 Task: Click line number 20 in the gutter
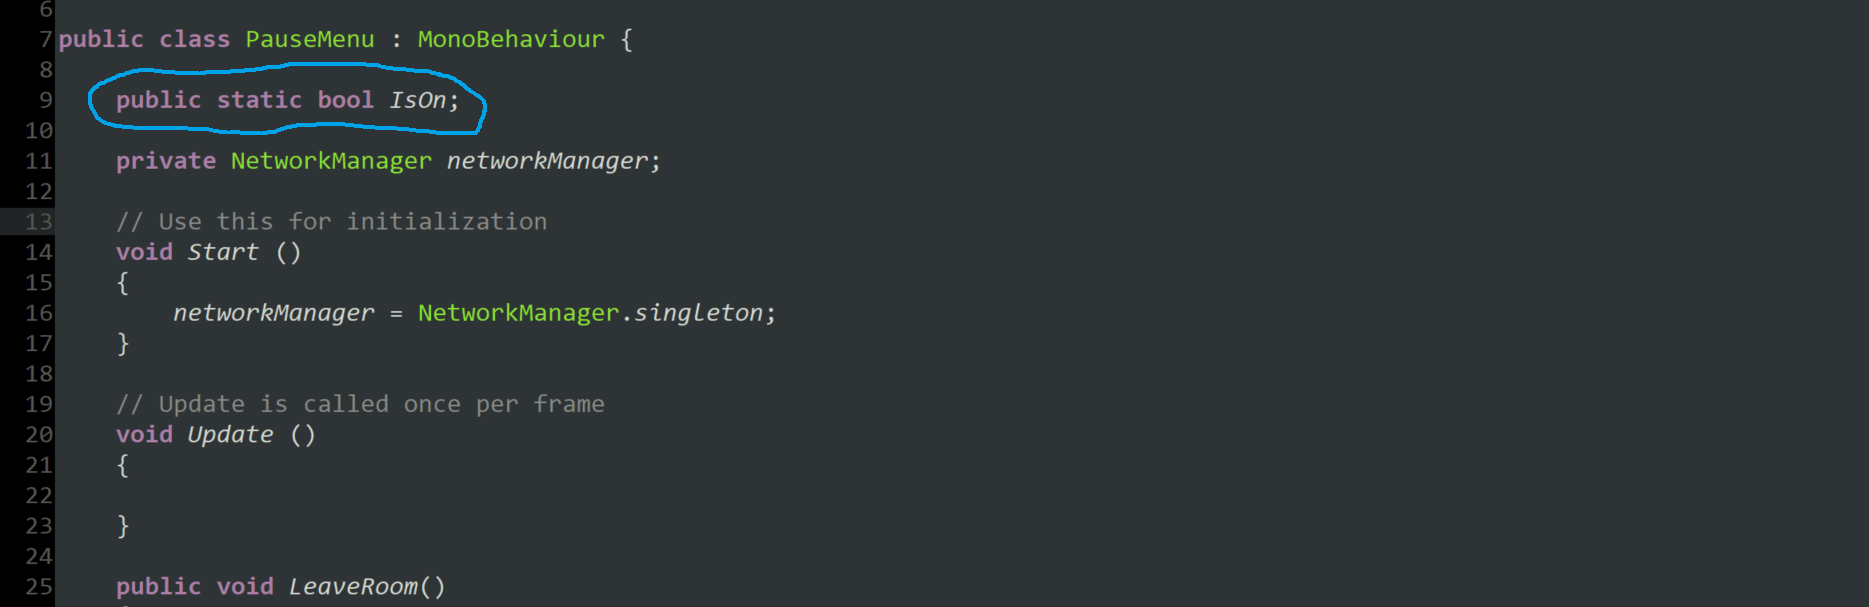39,435
